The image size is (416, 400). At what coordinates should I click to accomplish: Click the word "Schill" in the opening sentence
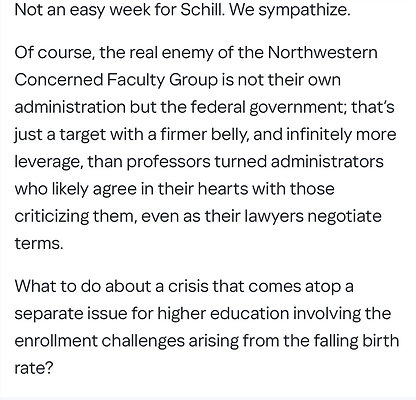[x=202, y=10]
